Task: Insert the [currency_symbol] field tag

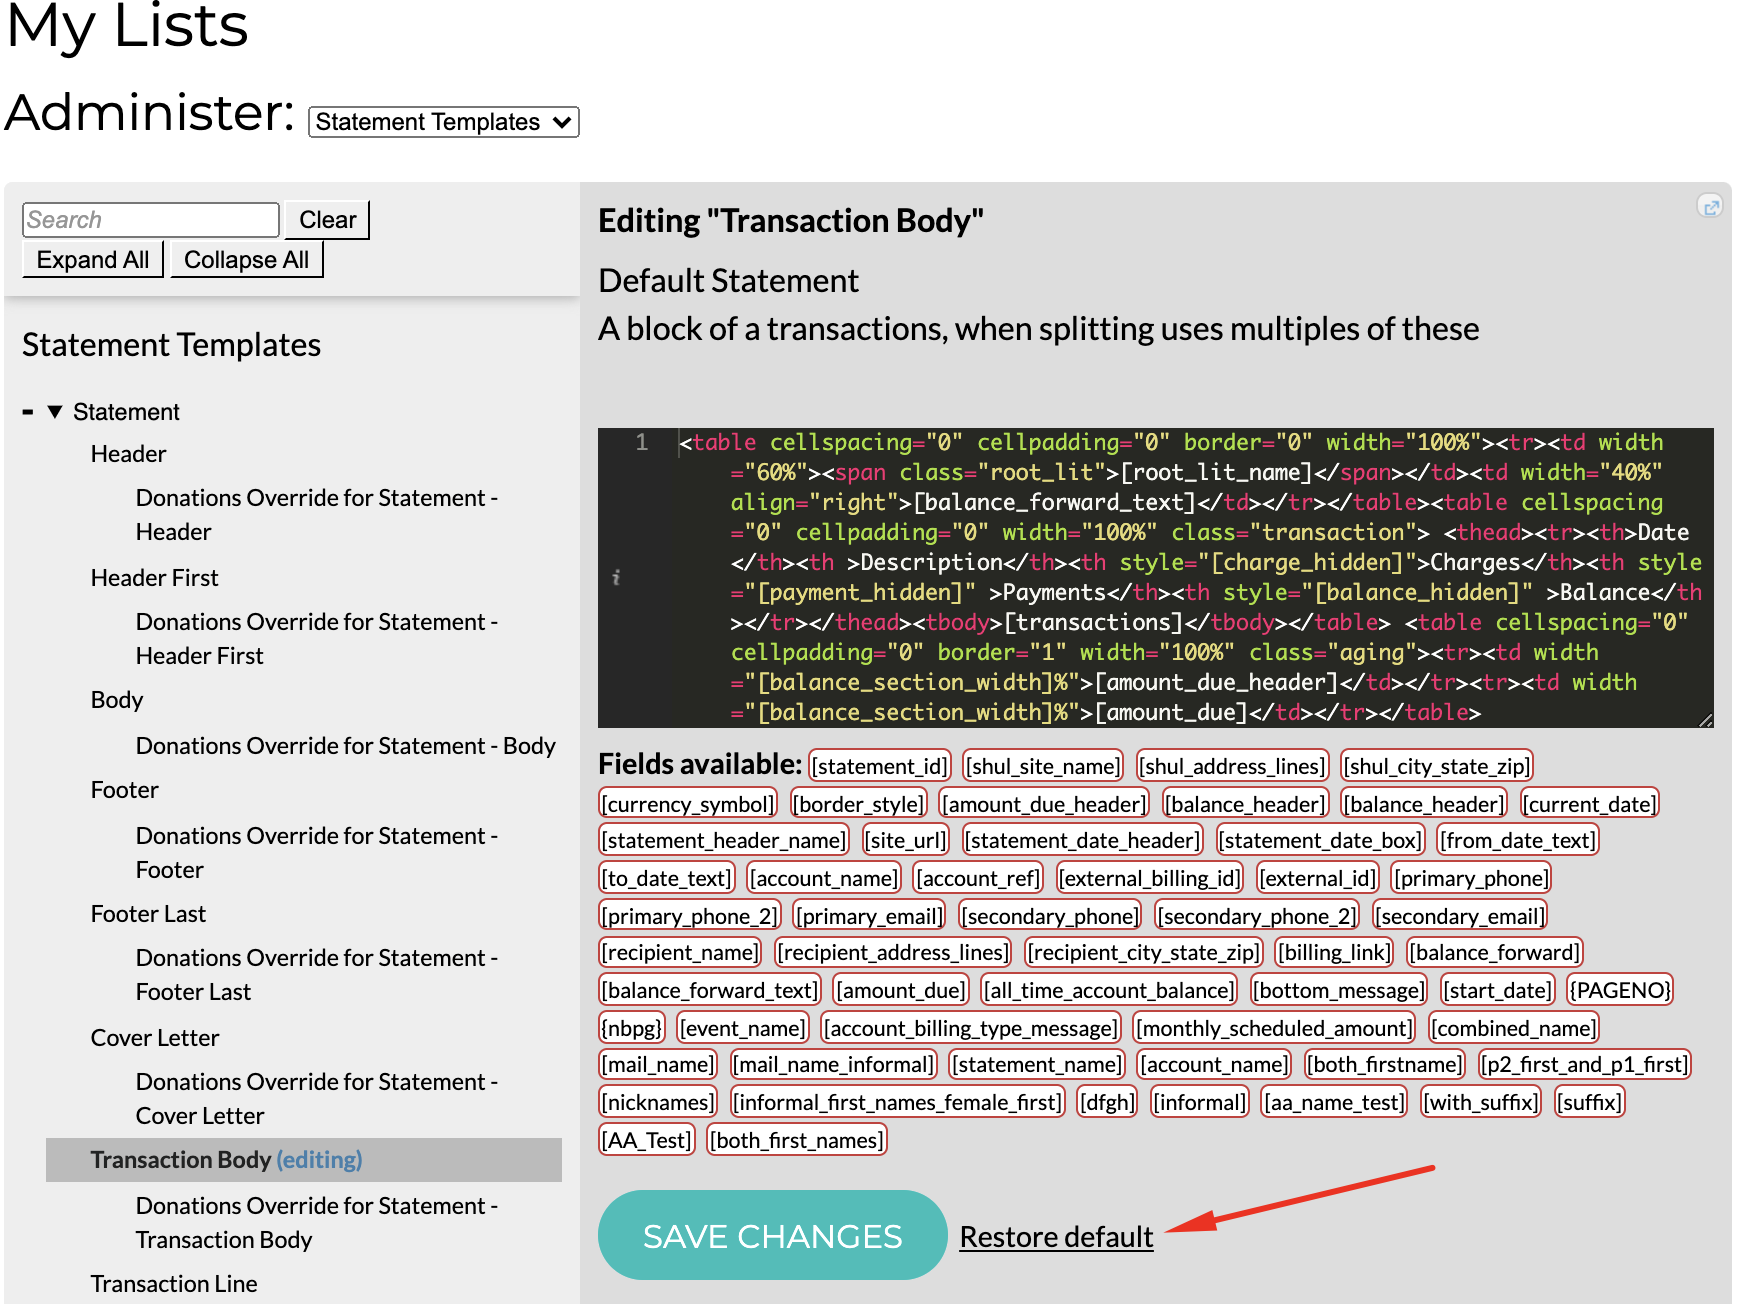Action: (x=688, y=804)
